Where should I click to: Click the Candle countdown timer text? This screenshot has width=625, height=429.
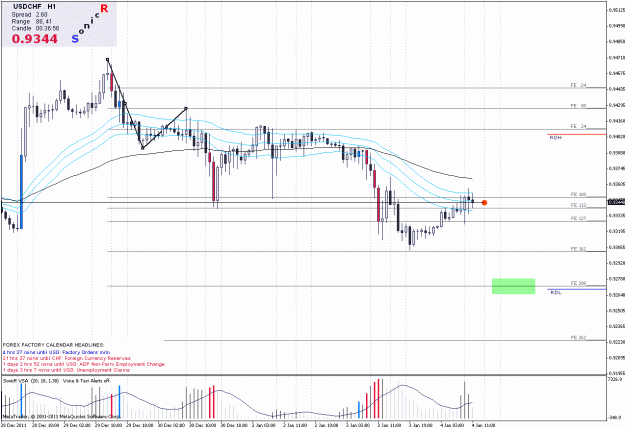35,28
